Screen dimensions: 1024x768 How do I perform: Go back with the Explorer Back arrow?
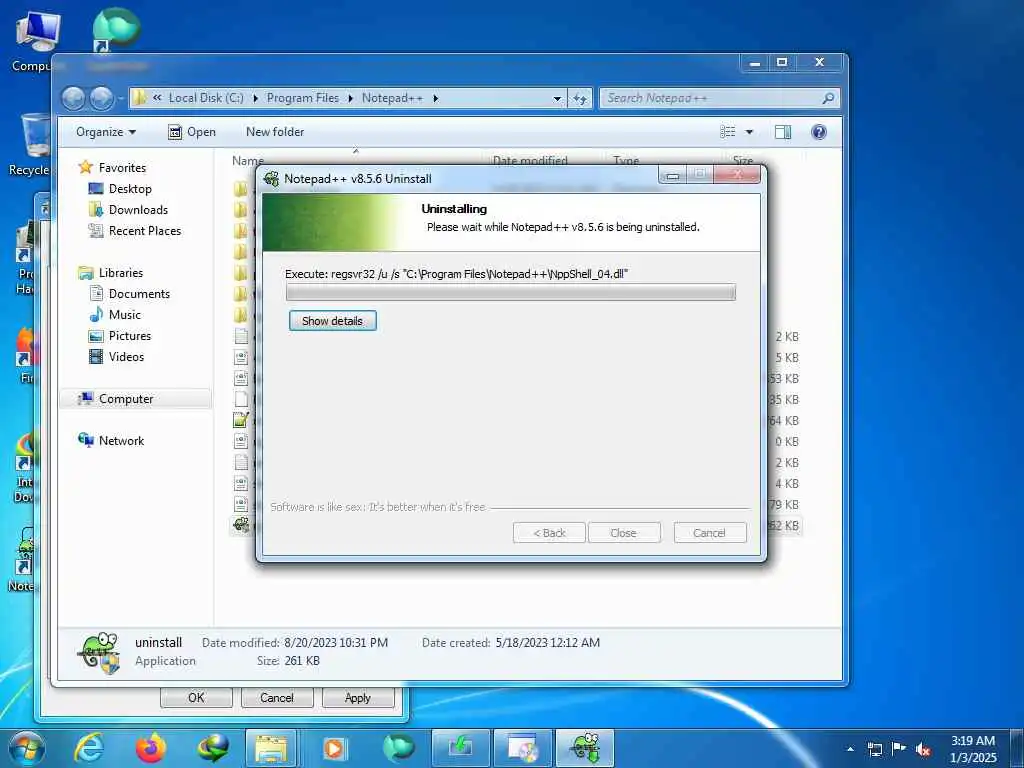click(73, 99)
